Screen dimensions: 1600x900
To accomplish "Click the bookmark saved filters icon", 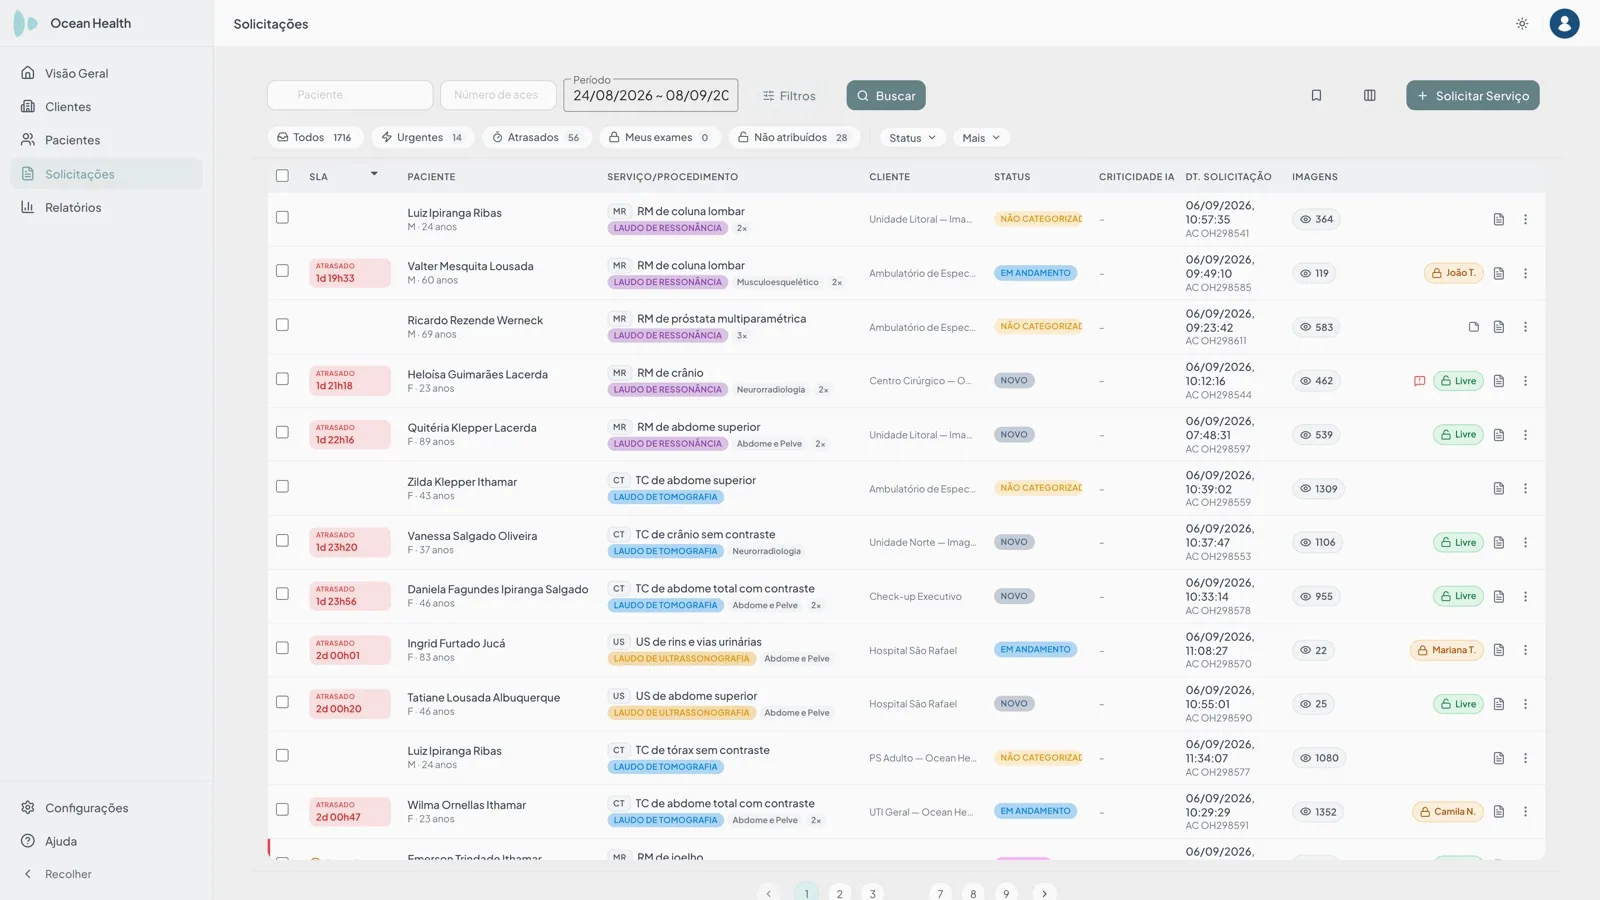I will [1316, 95].
